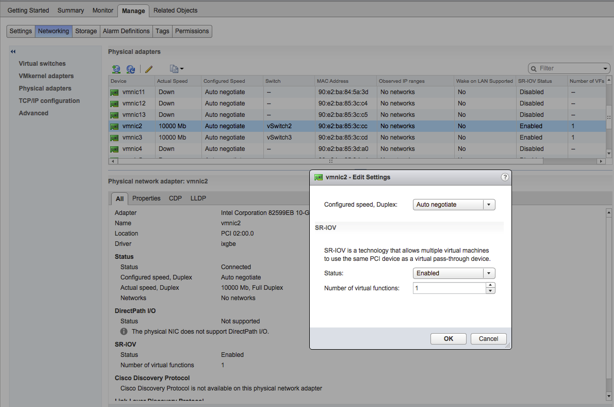
Task: Click the vmnic3 adapter icon in table
Action: point(114,138)
